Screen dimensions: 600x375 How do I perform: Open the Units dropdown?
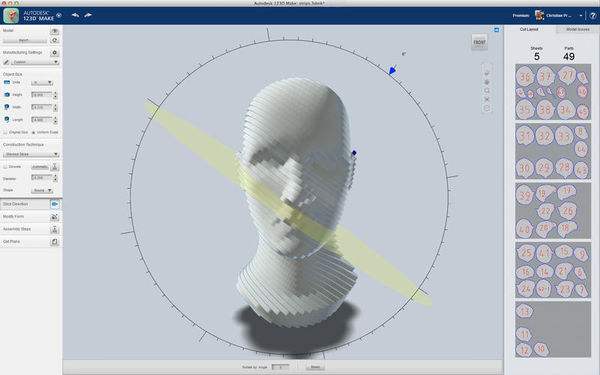pos(42,83)
